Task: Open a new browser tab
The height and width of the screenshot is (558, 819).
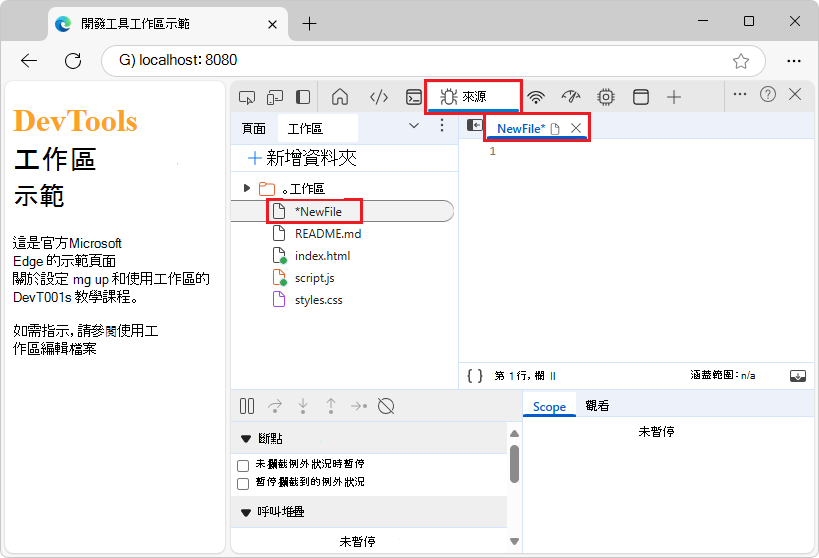Action: point(309,24)
